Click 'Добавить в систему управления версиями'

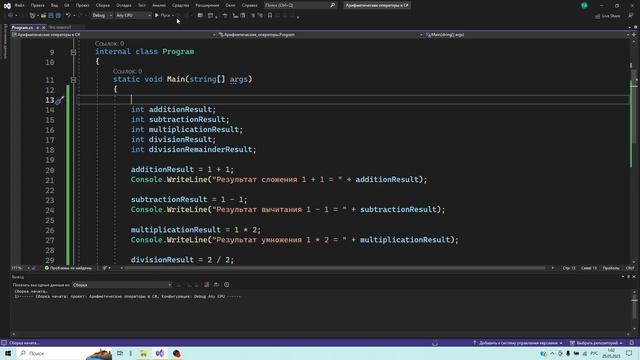518,343
